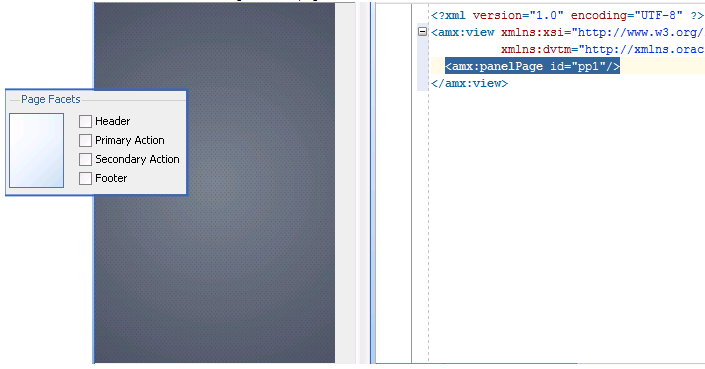Check the Secondary Action facet

(85, 159)
